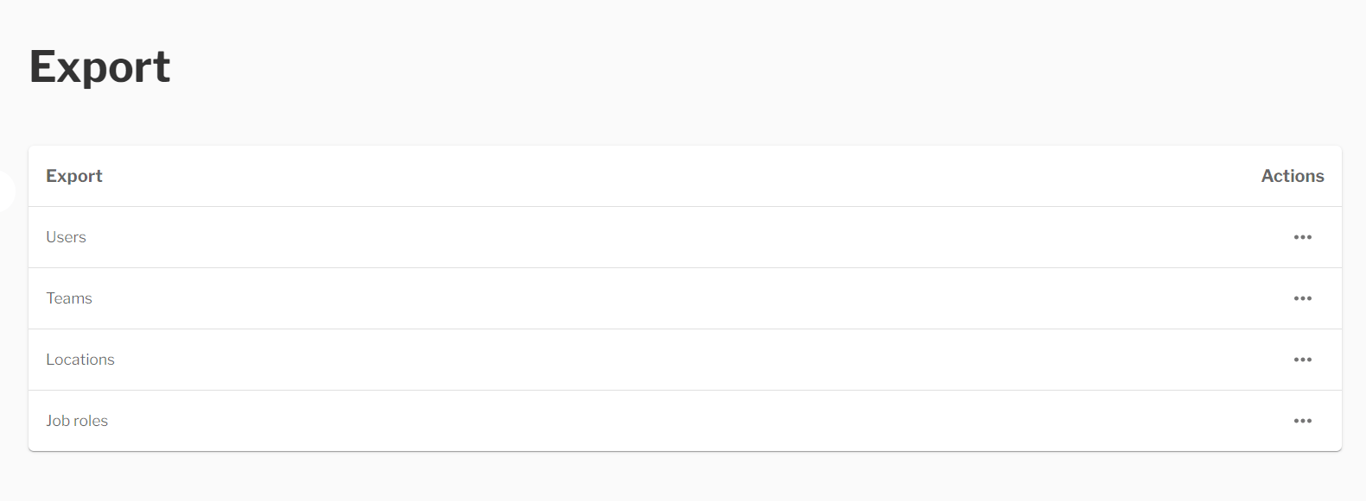Click the Actions column header
The image size is (1366, 501).
(x=1292, y=176)
